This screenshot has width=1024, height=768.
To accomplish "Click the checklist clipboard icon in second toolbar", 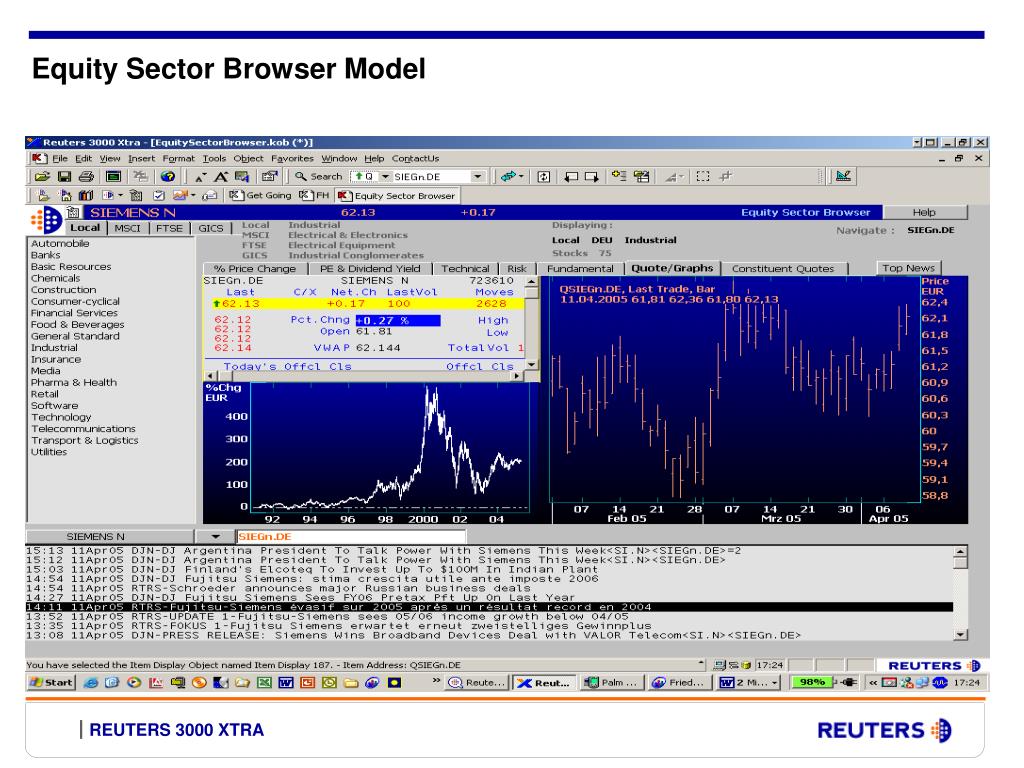I will 159,195.
